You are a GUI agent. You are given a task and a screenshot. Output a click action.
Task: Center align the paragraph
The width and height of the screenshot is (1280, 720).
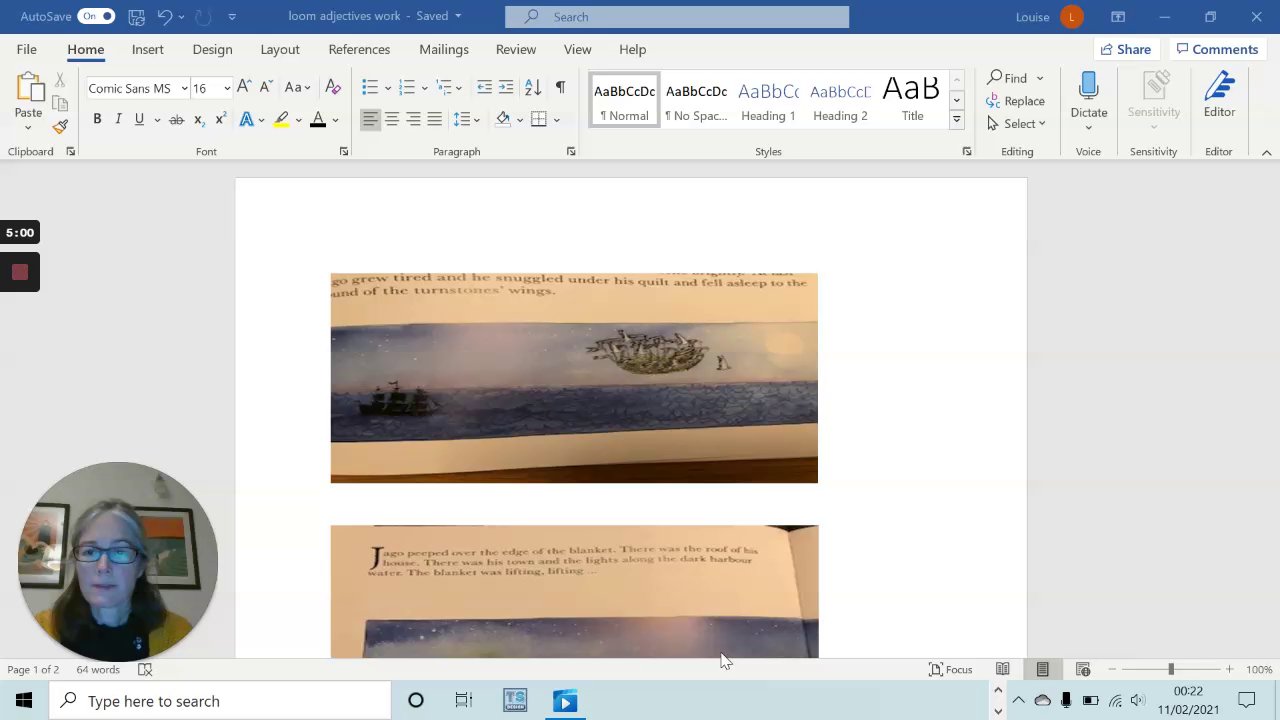click(x=392, y=120)
